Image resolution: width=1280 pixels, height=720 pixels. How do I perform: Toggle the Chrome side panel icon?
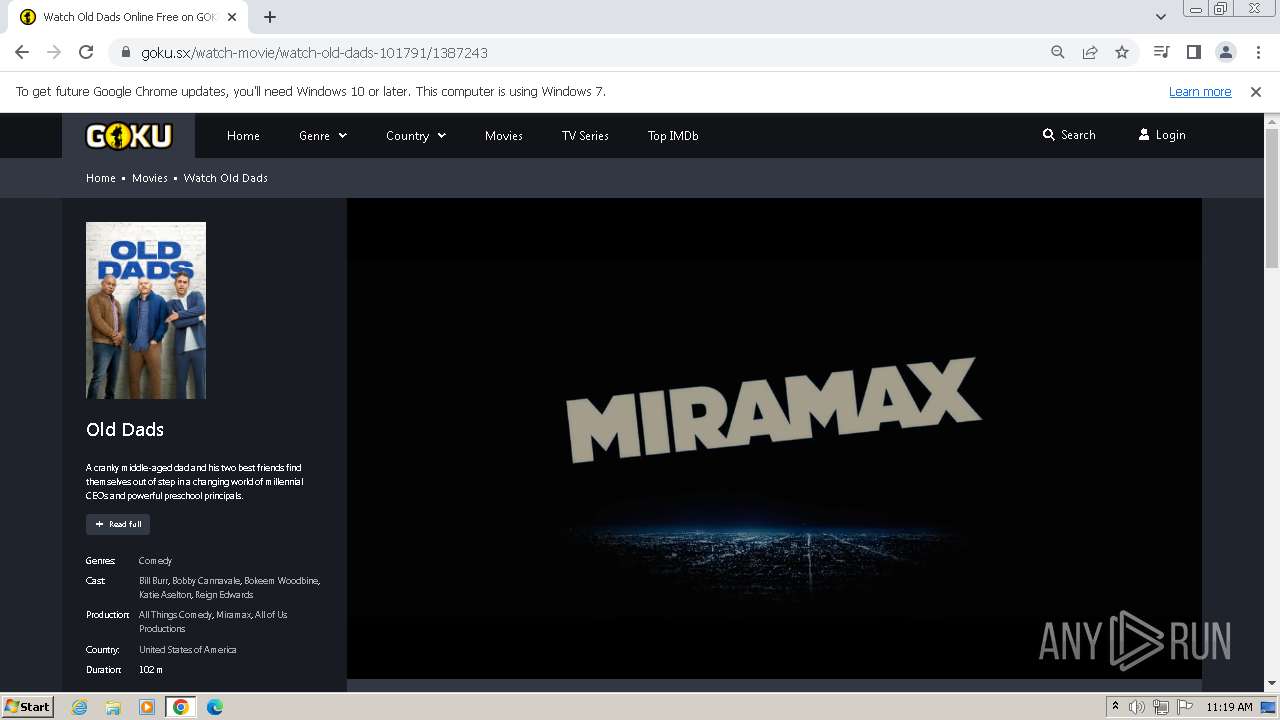1193,52
